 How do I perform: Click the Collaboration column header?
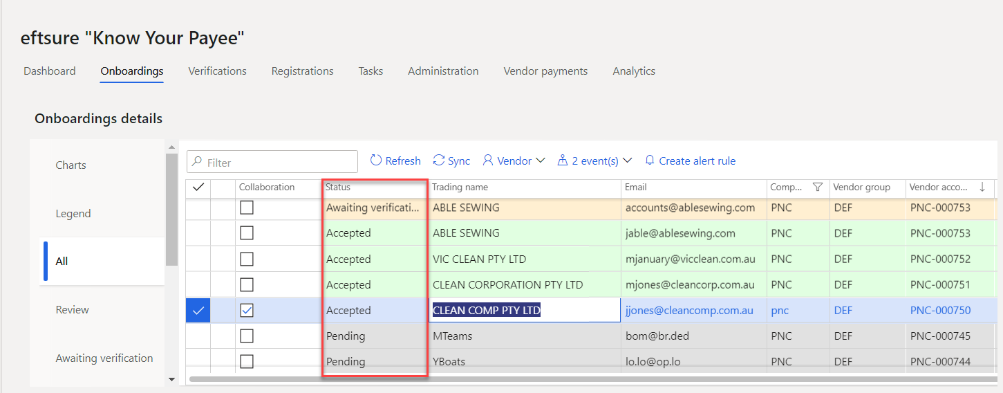(267, 187)
